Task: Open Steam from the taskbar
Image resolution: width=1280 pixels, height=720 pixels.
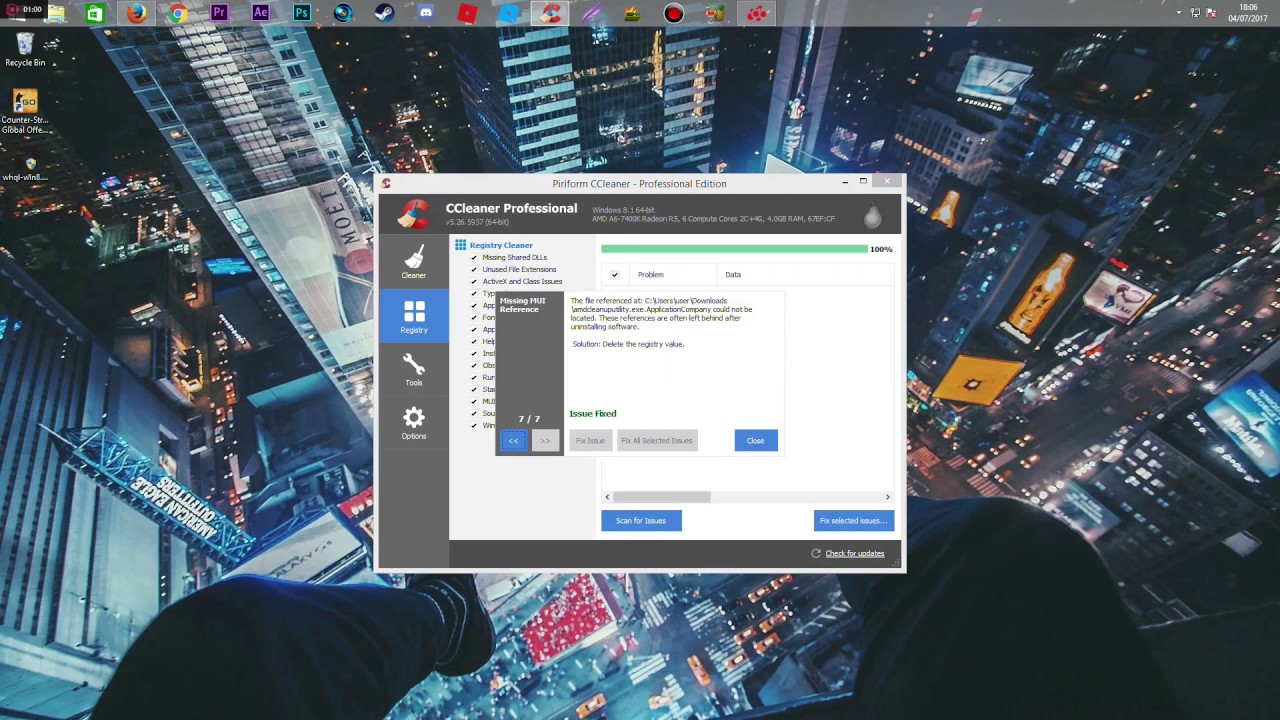Action: coord(384,14)
